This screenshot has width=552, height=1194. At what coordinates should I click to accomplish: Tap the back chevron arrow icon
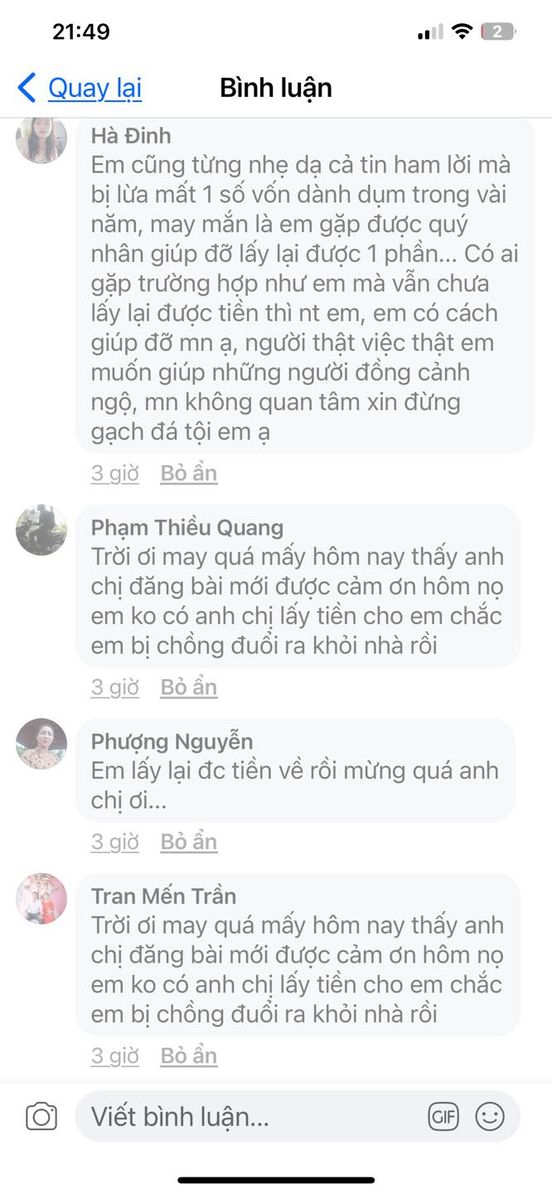coord(27,88)
